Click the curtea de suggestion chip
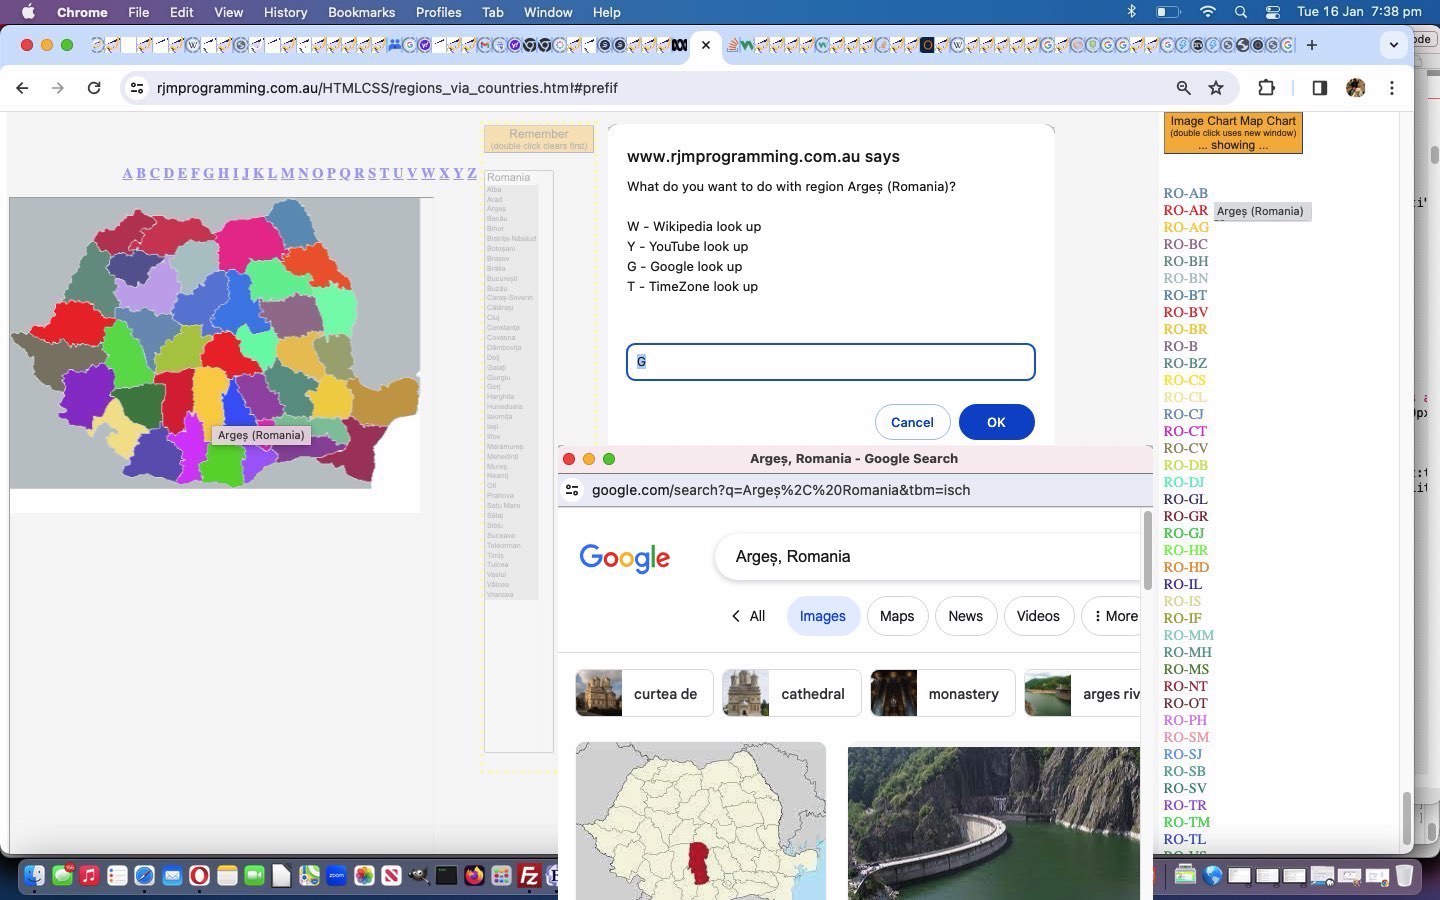Viewport: 1440px width, 900px height. 644,694
